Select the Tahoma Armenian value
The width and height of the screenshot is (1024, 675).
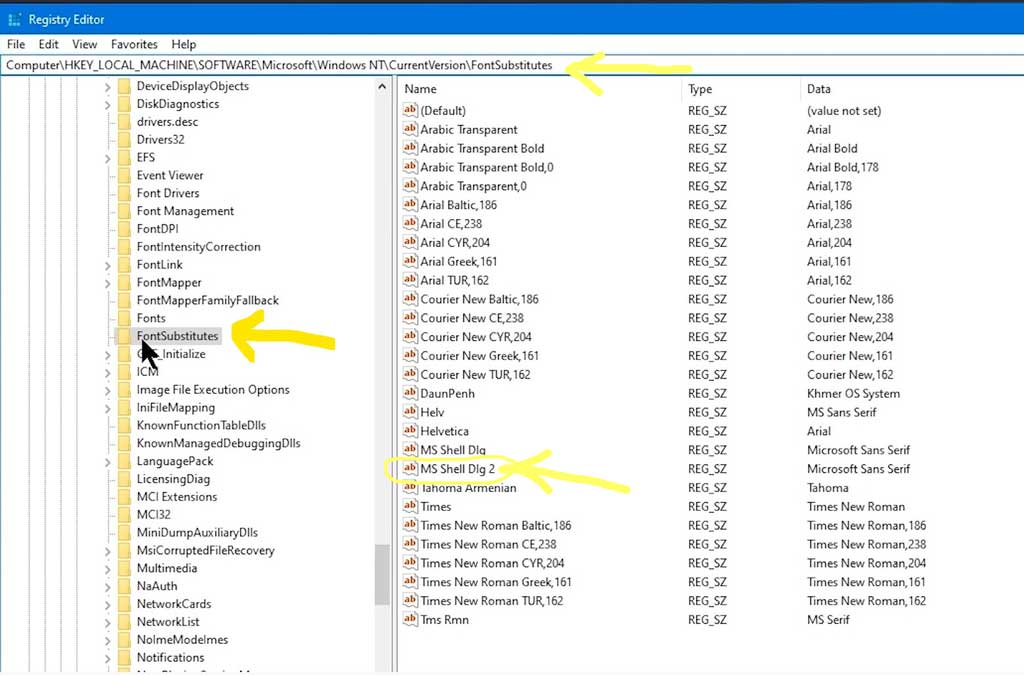click(x=468, y=488)
